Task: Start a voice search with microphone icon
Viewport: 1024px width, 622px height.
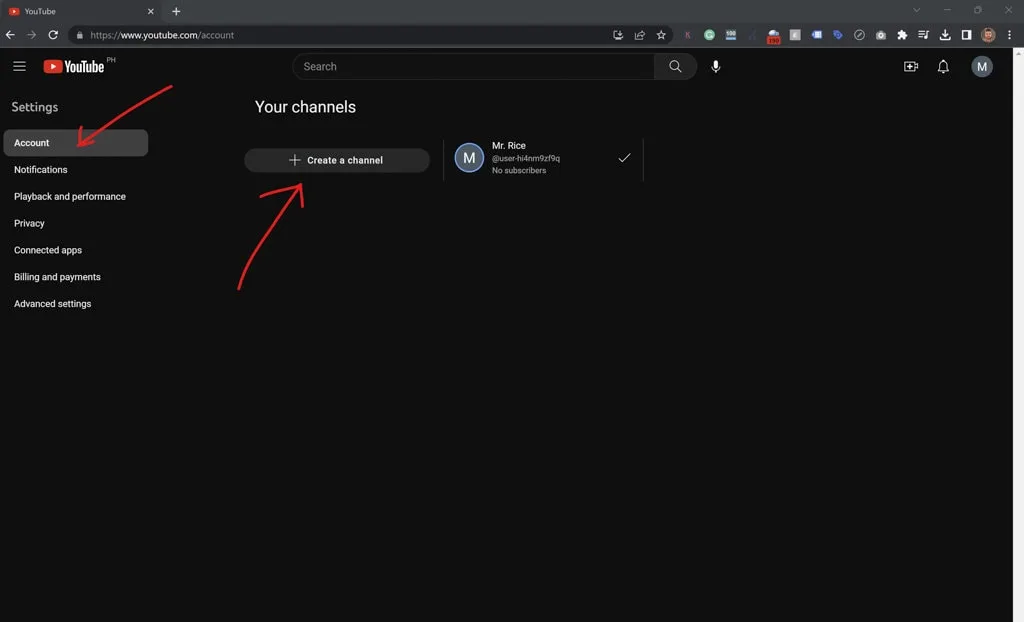Action: 715,66
